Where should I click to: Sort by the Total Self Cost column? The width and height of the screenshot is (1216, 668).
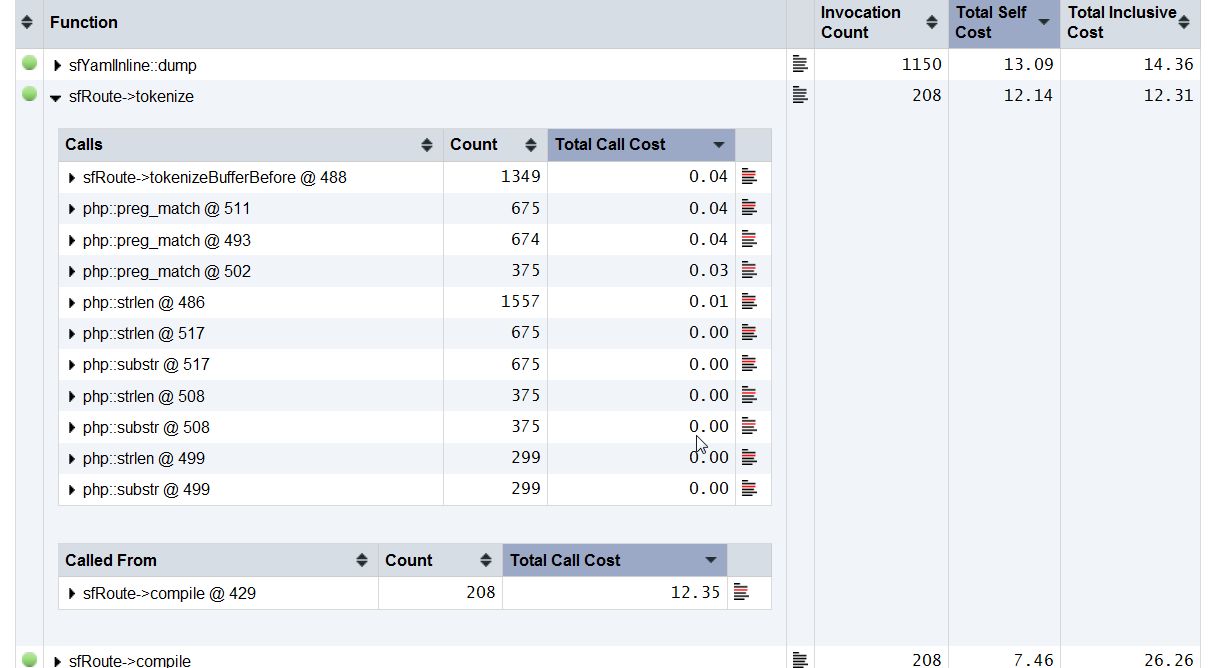(1003, 23)
